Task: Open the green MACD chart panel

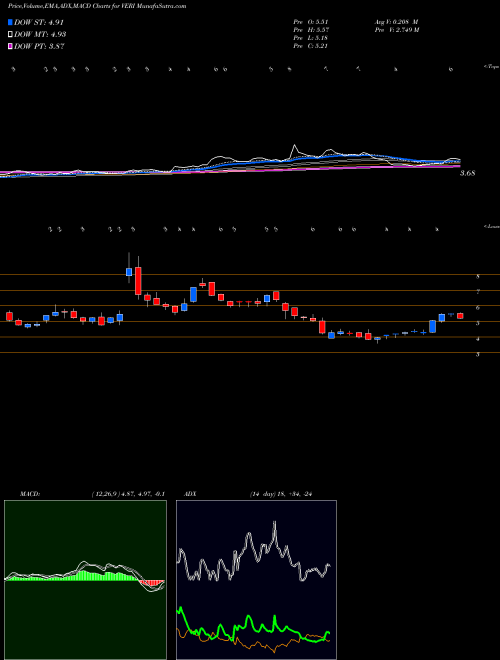Action: pyautogui.click(x=85, y=580)
